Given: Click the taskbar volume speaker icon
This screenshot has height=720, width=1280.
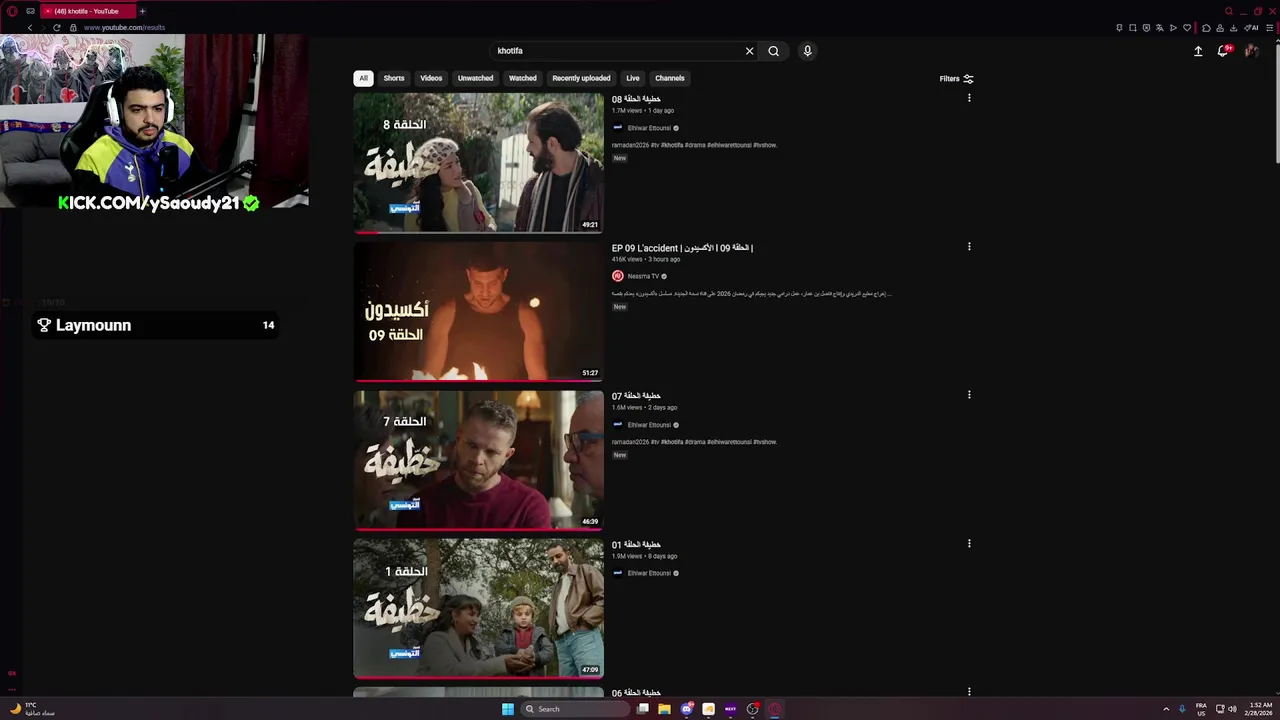Looking at the screenshot, I should [x=1232, y=709].
